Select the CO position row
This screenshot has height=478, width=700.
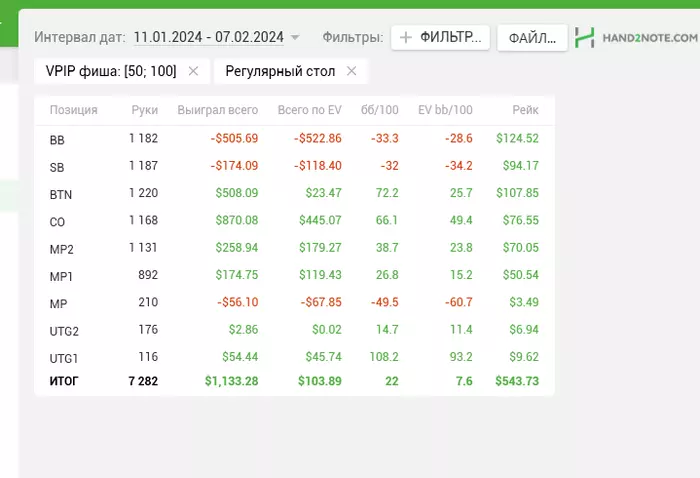(x=294, y=220)
